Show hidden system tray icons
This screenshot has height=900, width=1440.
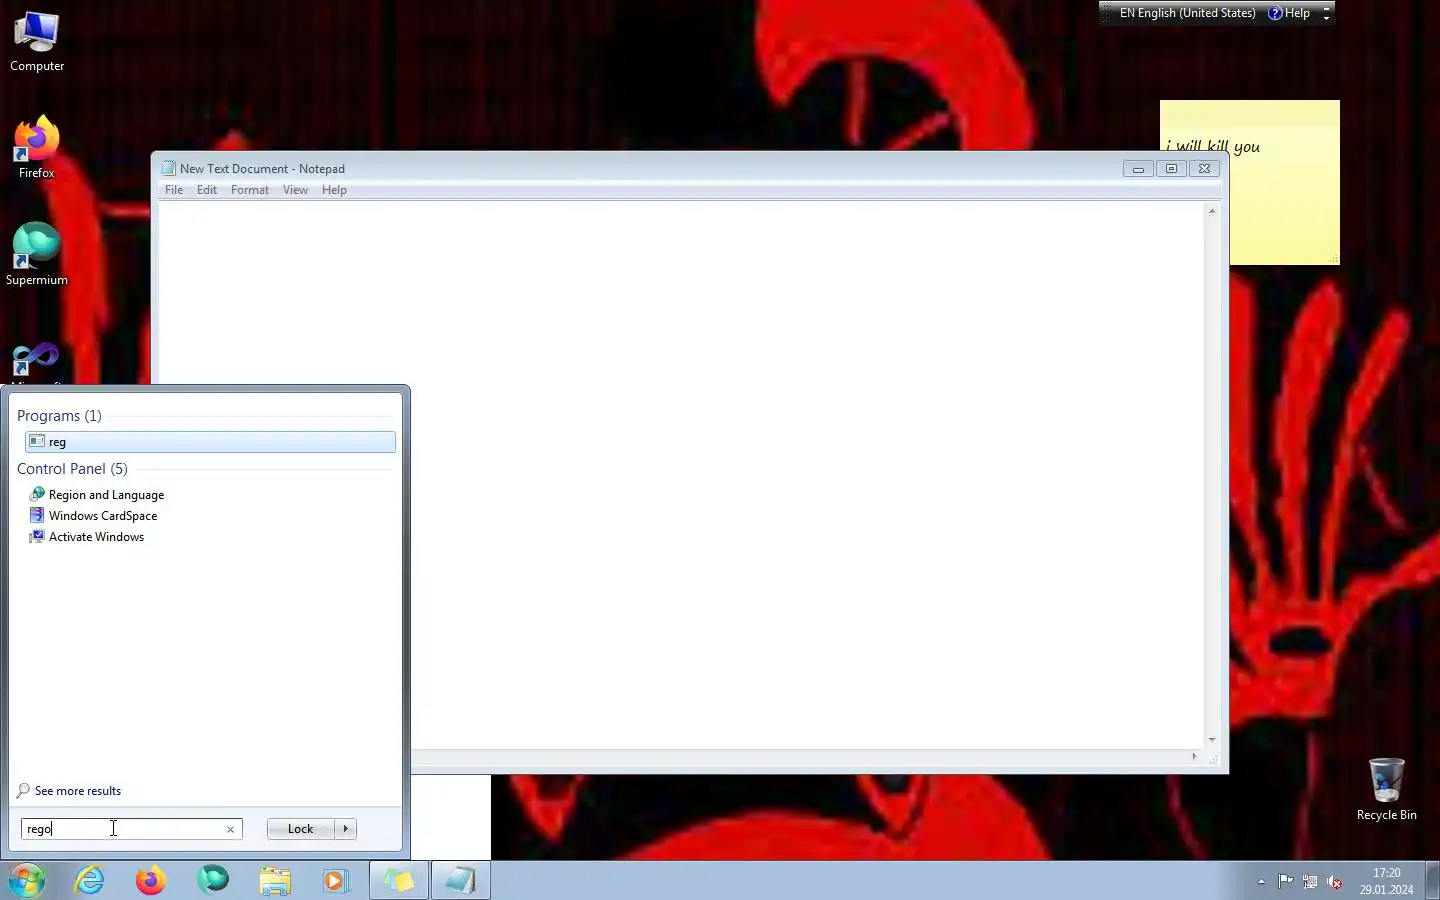tap(1261, 881)
